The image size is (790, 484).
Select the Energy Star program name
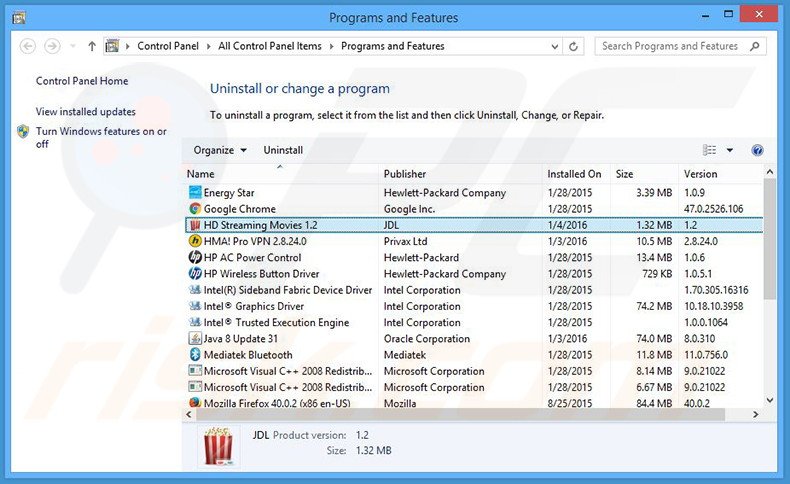[x=229, y=192]
